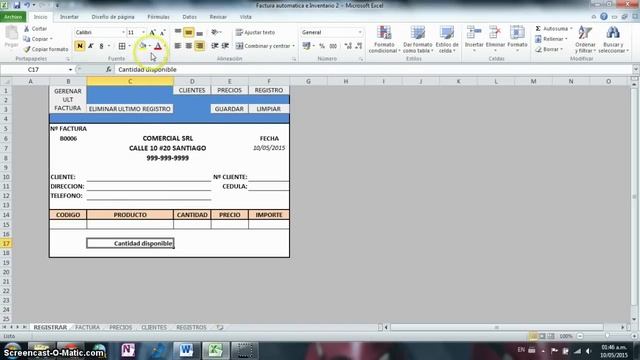Click the borders icon in Fuente group
The width and height of the screenshot is (640, 360).
[122, 46]
